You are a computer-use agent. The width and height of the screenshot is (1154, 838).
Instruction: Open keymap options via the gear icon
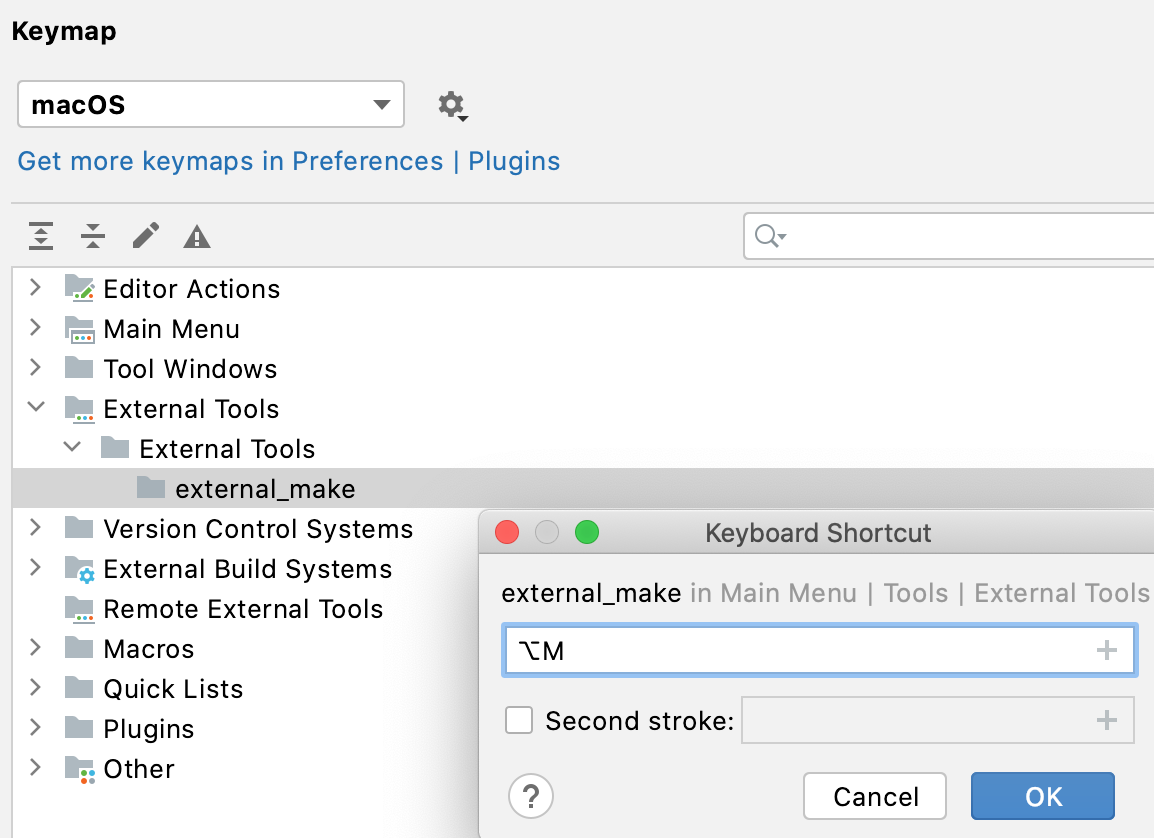[x=451, y=104]
